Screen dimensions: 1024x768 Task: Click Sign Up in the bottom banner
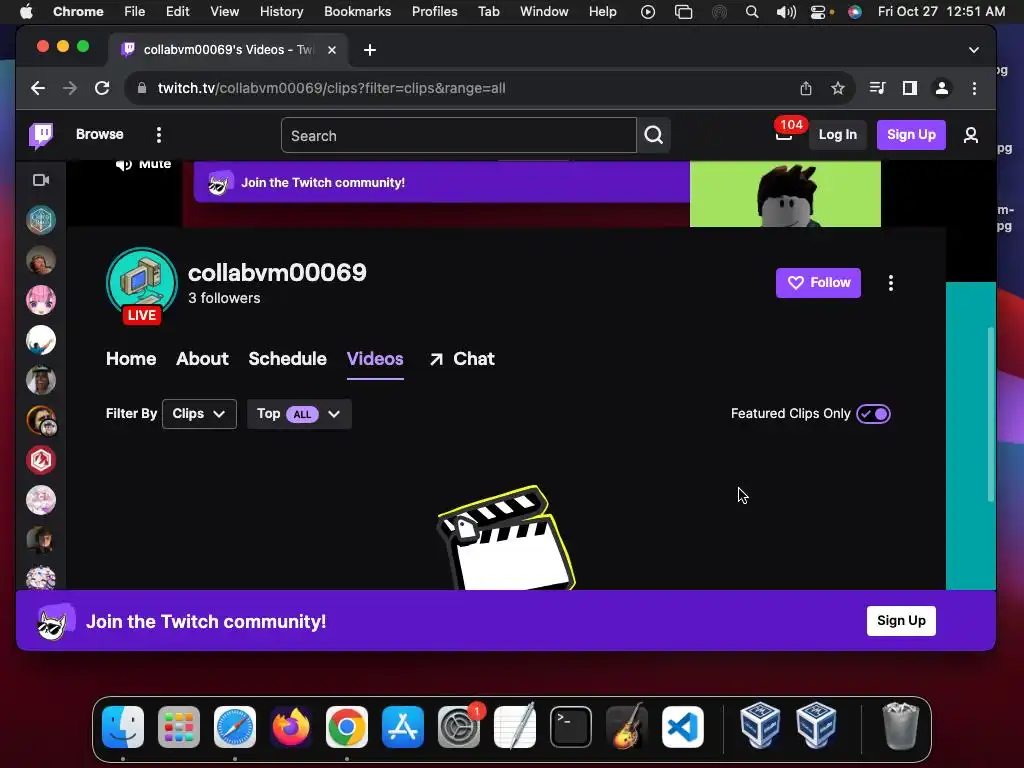pos(901,620)
